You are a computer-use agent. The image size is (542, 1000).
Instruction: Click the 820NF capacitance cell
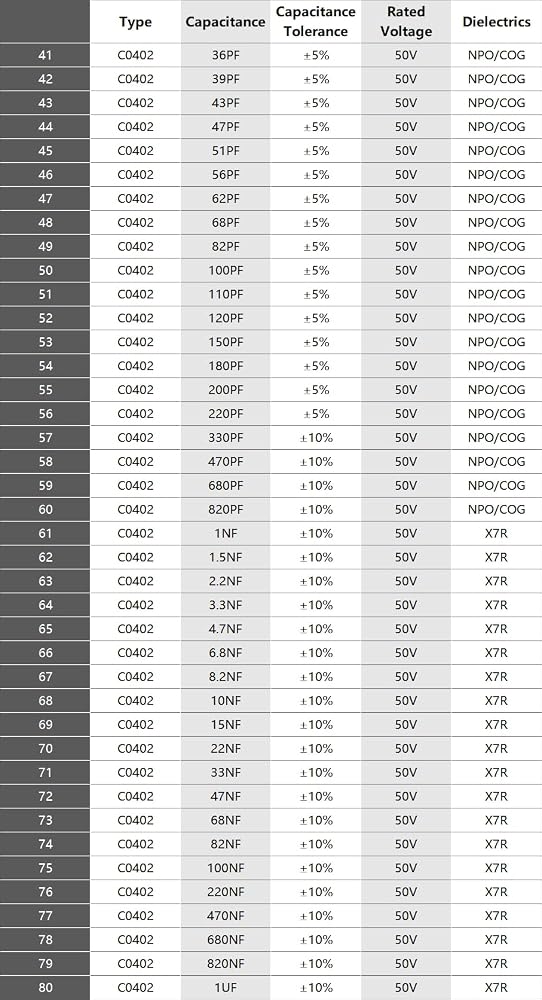pos(226,964)
